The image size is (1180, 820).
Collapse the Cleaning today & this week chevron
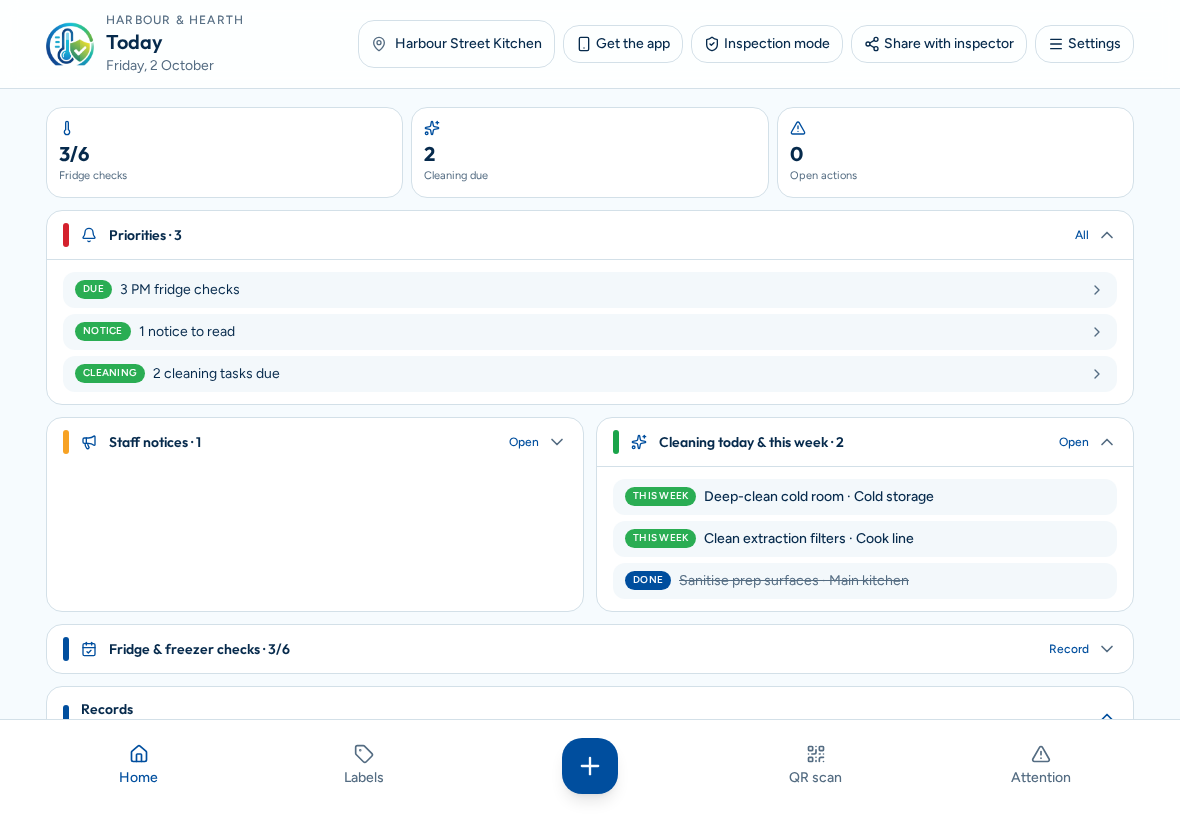coord(1107,442)
